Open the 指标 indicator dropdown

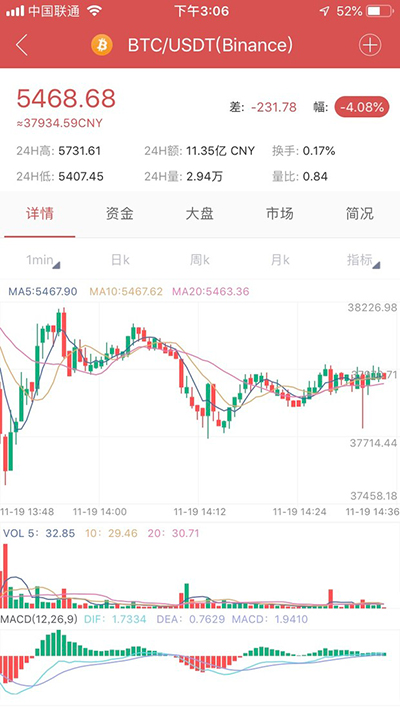pyautogui.click(x=362, y=260)
